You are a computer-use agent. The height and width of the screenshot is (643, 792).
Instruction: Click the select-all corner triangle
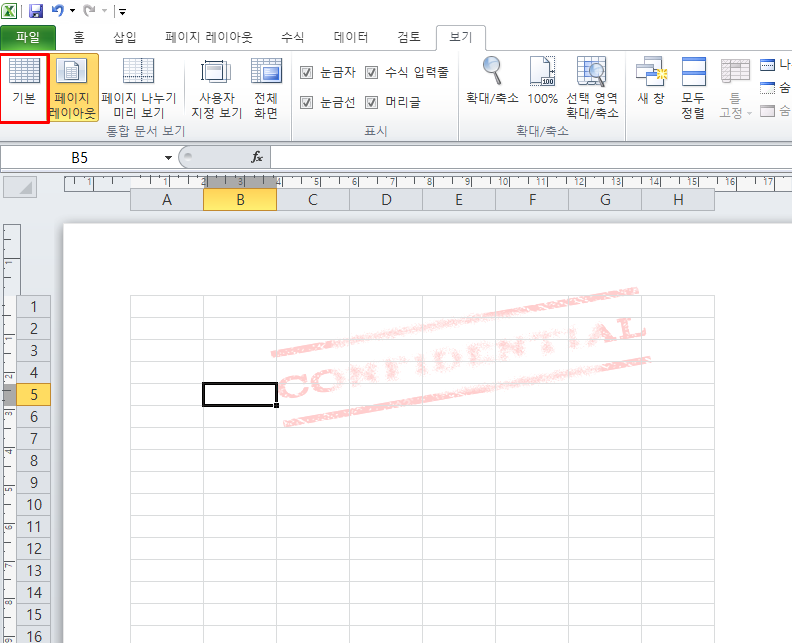[x=20, y=187]
